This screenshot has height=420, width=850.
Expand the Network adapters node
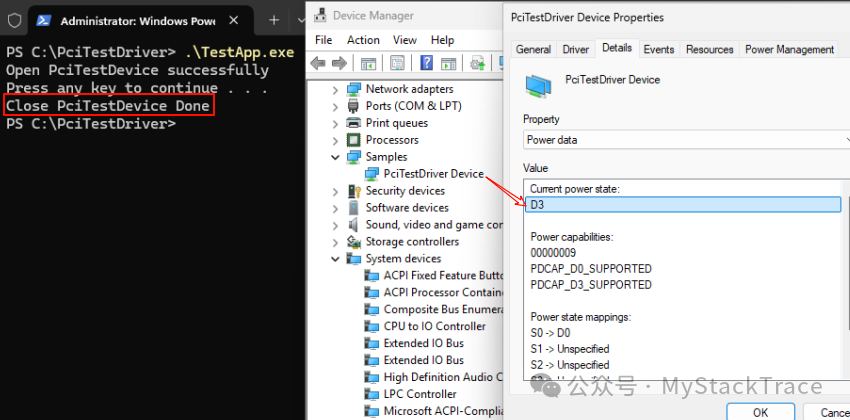[x=336, y=89]
